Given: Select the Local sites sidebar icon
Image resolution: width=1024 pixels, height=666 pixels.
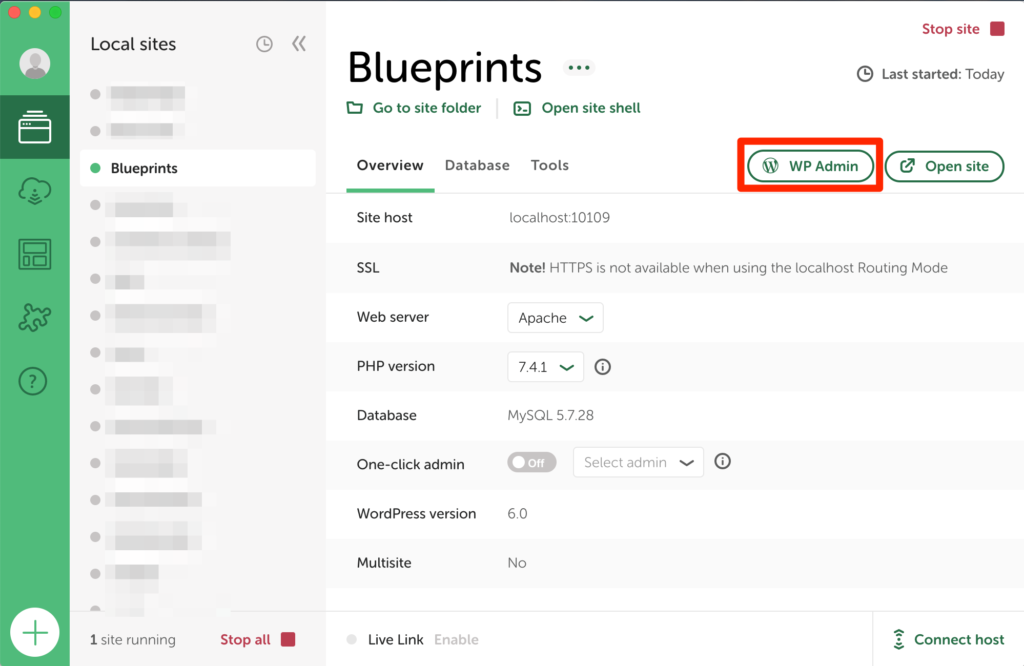Looking at the screenshot, I should click(x=35, y=127).
